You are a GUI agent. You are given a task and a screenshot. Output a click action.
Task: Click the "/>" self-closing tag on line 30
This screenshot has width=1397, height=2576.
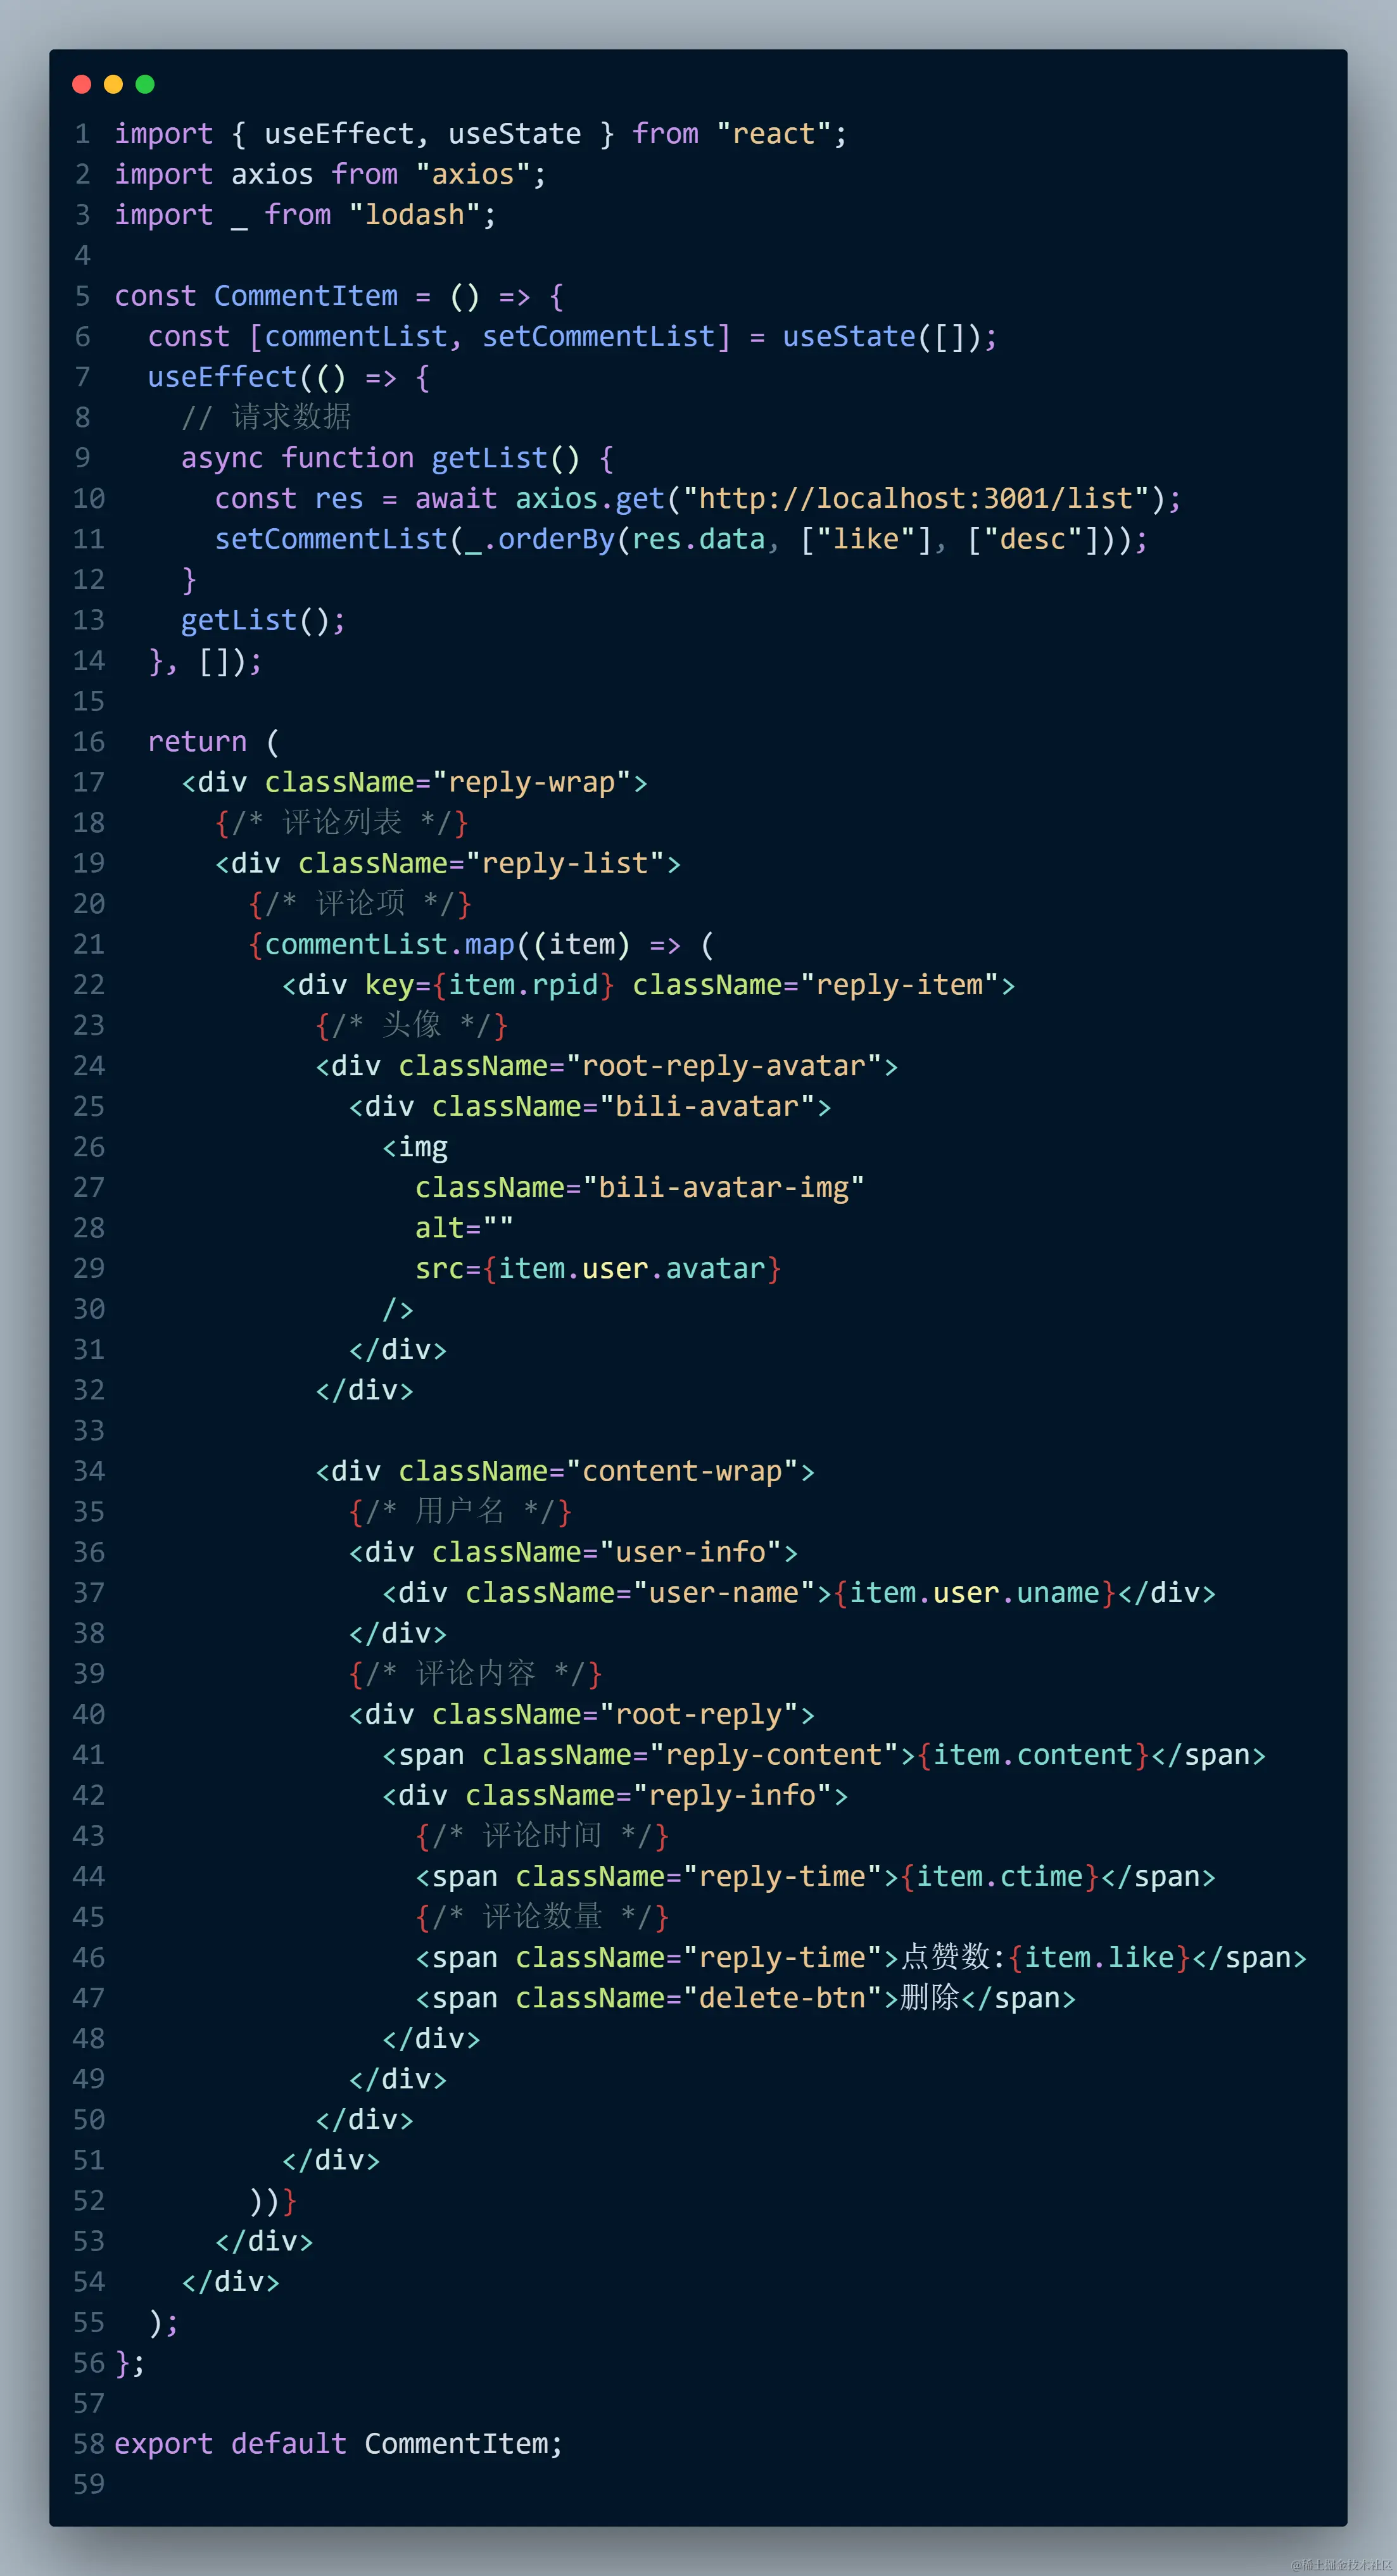(398, 1309)
